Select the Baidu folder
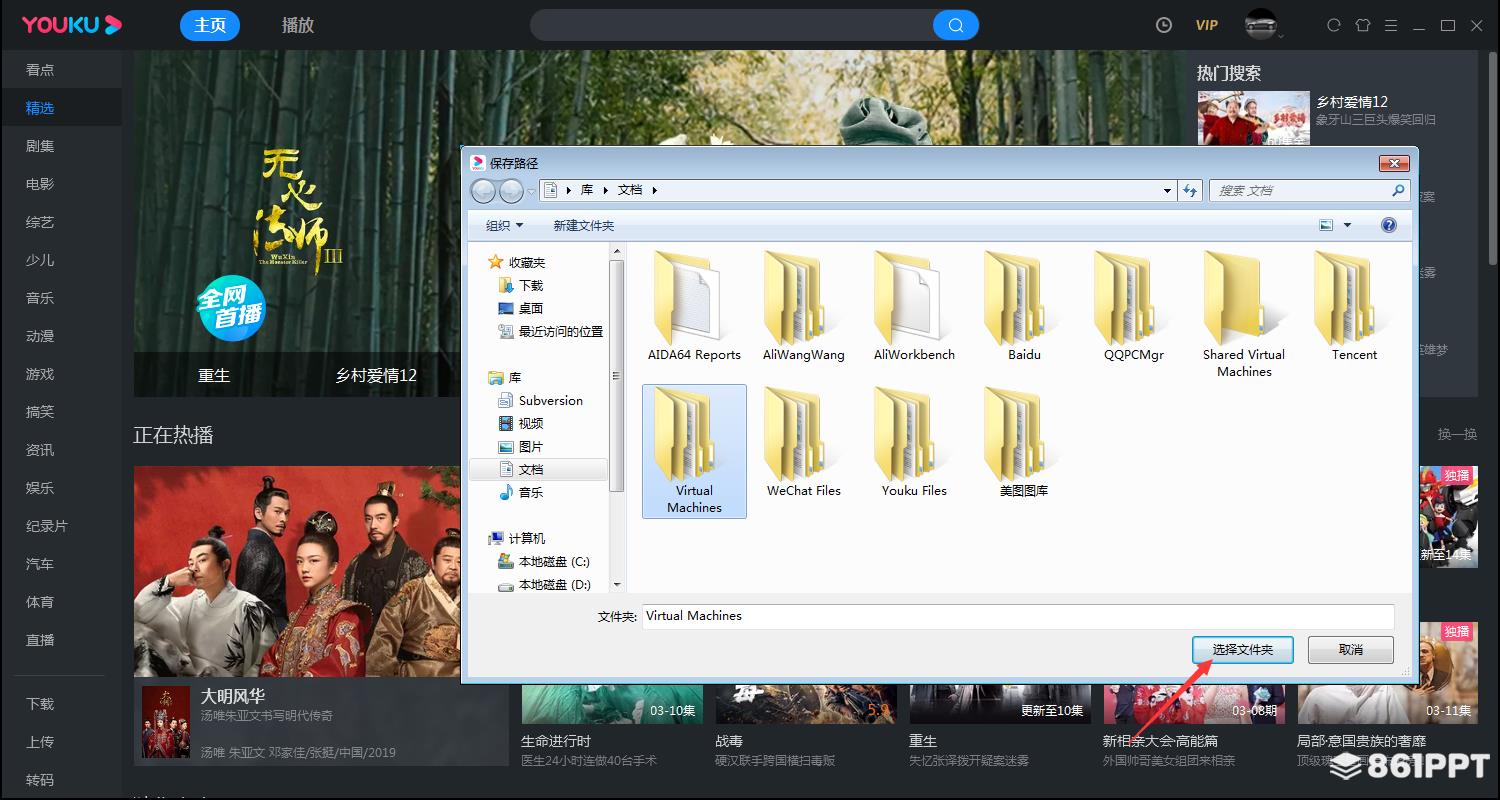Image resolution: width=1500 pixels, height=800 pixels. coord(1024,307)
